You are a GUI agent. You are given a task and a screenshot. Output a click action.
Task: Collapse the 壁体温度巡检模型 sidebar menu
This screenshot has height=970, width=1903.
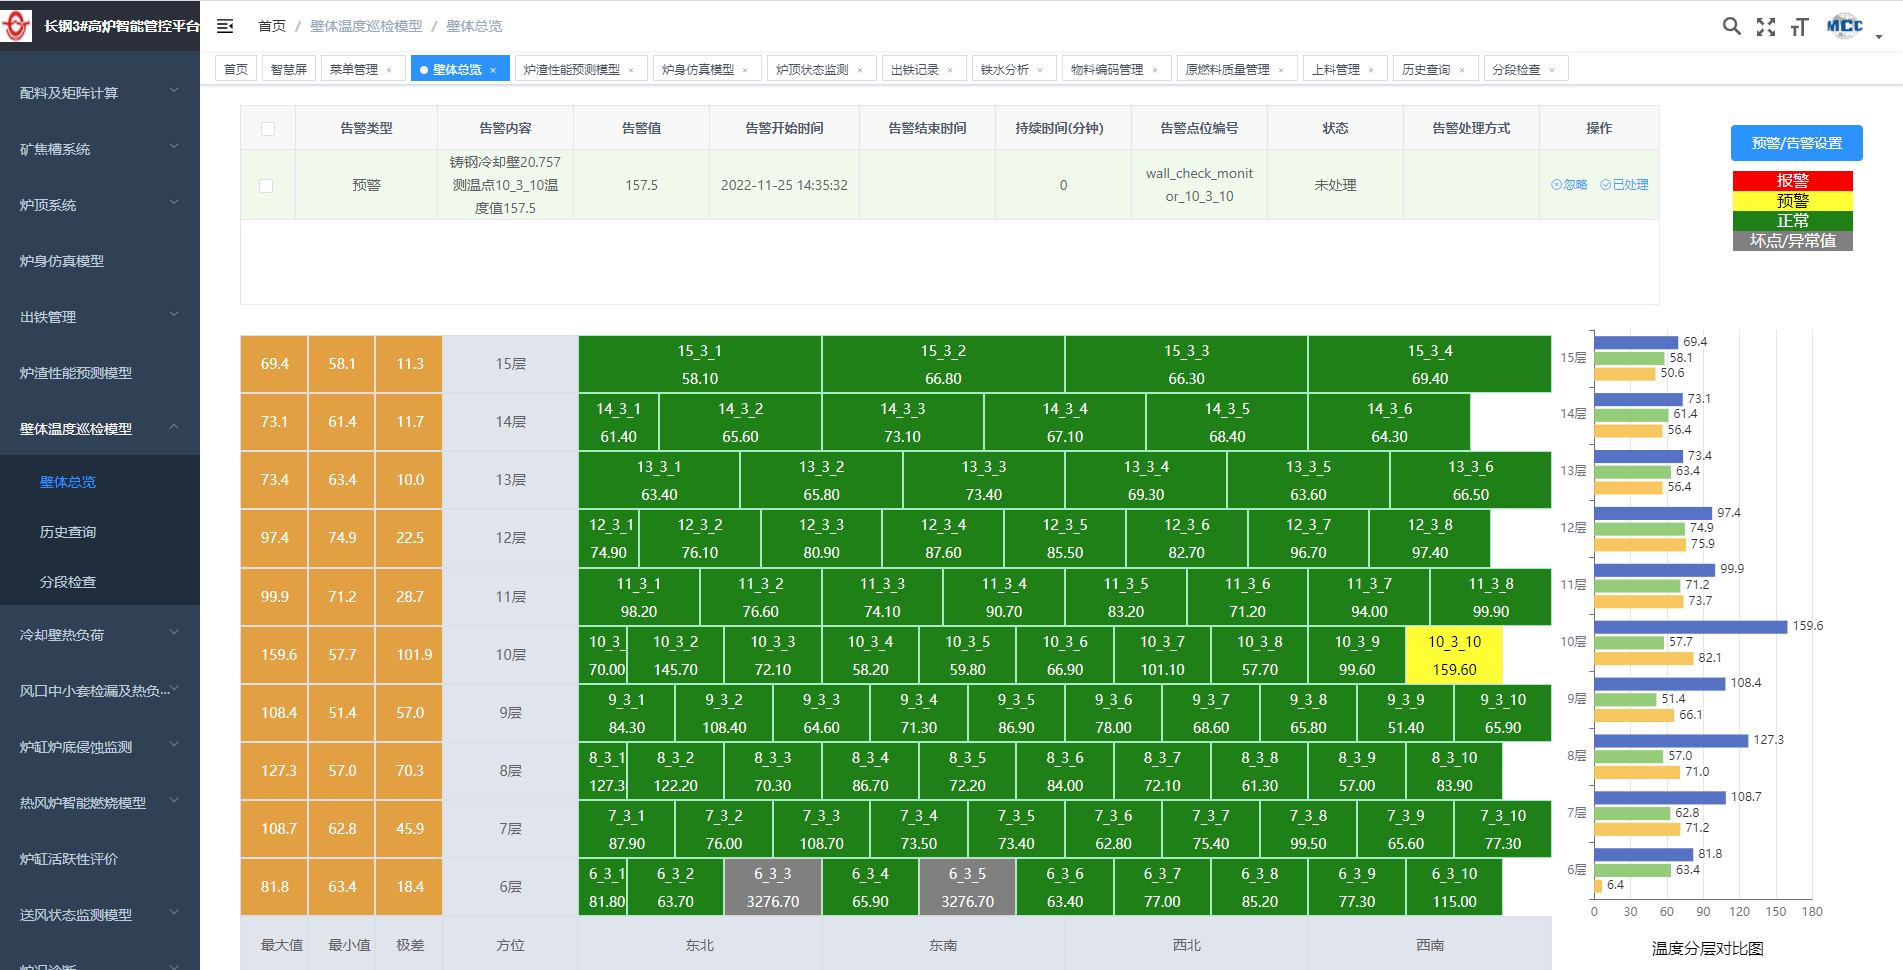pos(98,429)
